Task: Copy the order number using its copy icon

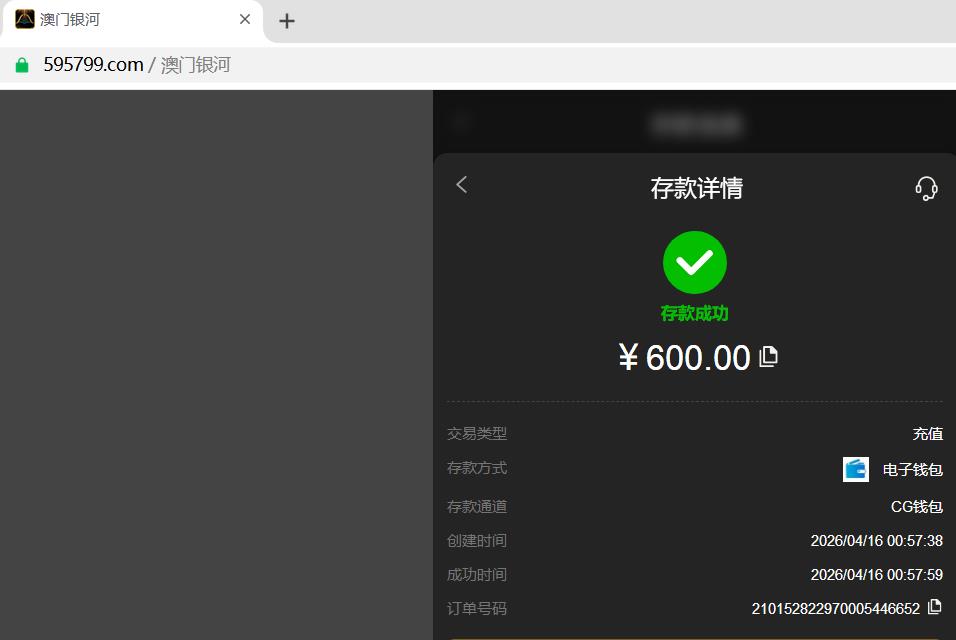Action: 934,607
